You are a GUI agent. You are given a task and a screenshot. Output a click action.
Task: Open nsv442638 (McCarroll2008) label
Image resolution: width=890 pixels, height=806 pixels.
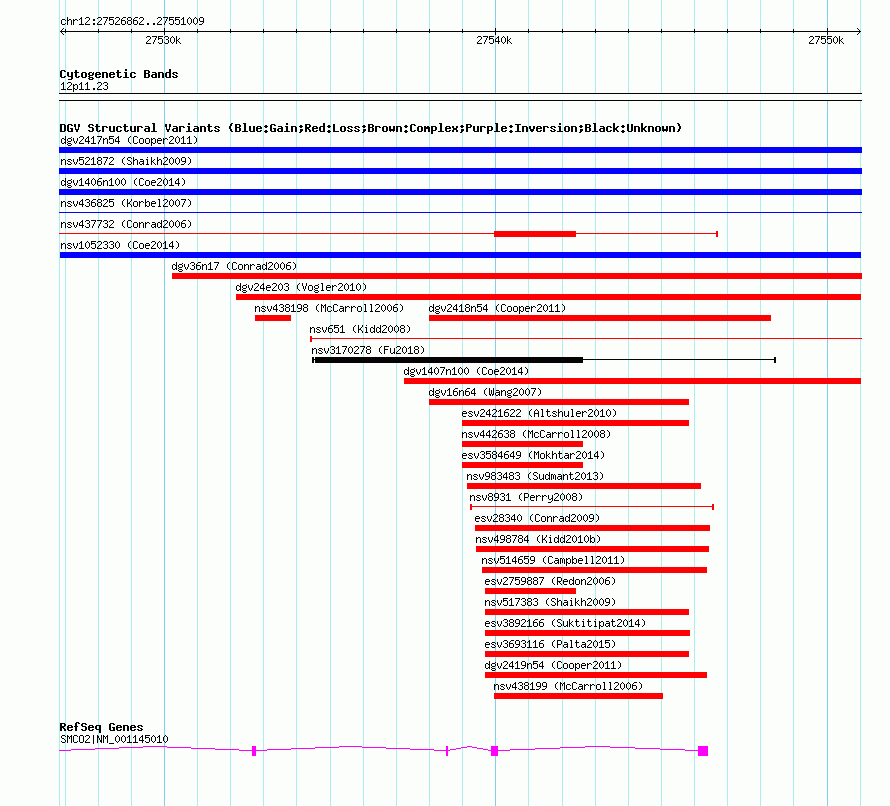536,434
